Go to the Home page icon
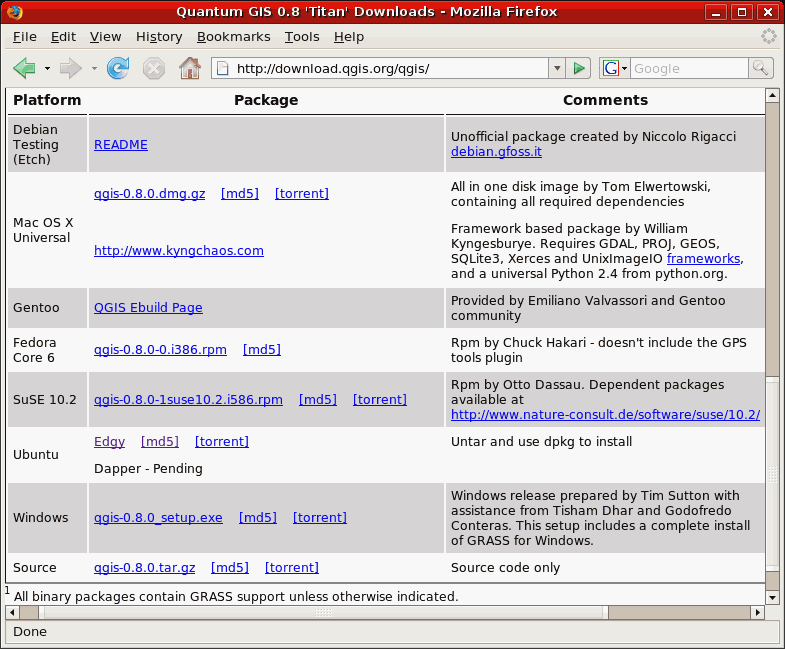This screenshot has width=785, height=649. 190,68
